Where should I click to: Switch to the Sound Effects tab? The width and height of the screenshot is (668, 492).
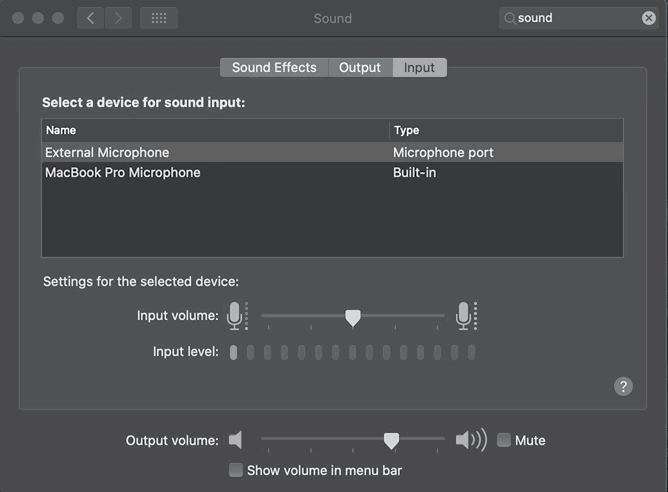[x=274, y=67]
